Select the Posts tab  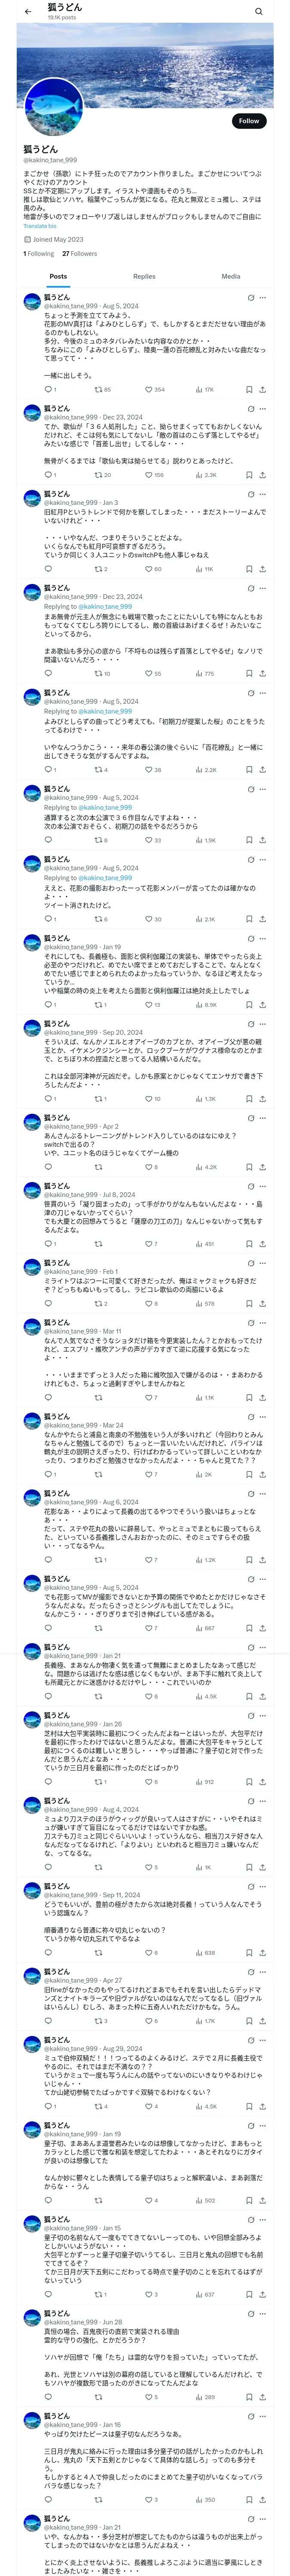point(59,276)
